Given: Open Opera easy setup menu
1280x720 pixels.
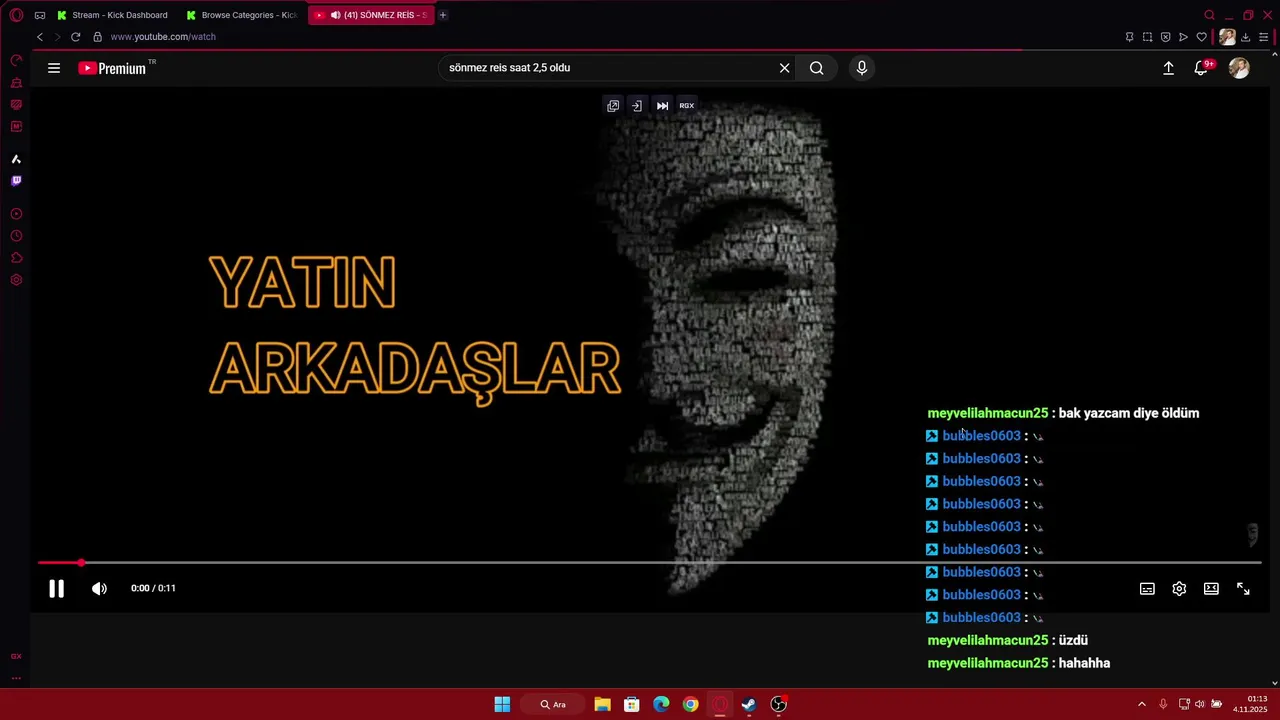Looking at the screenshot, I should pyautogui.click(x=1264, y=37).
